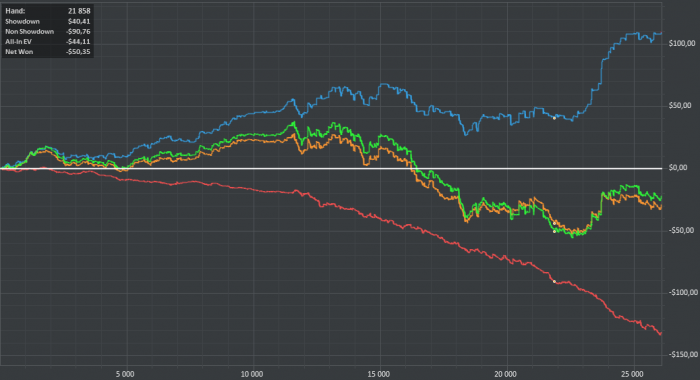Click the hover marker on the red non-showdown line
Screen dimensions: 700x380
click(554, 281)
